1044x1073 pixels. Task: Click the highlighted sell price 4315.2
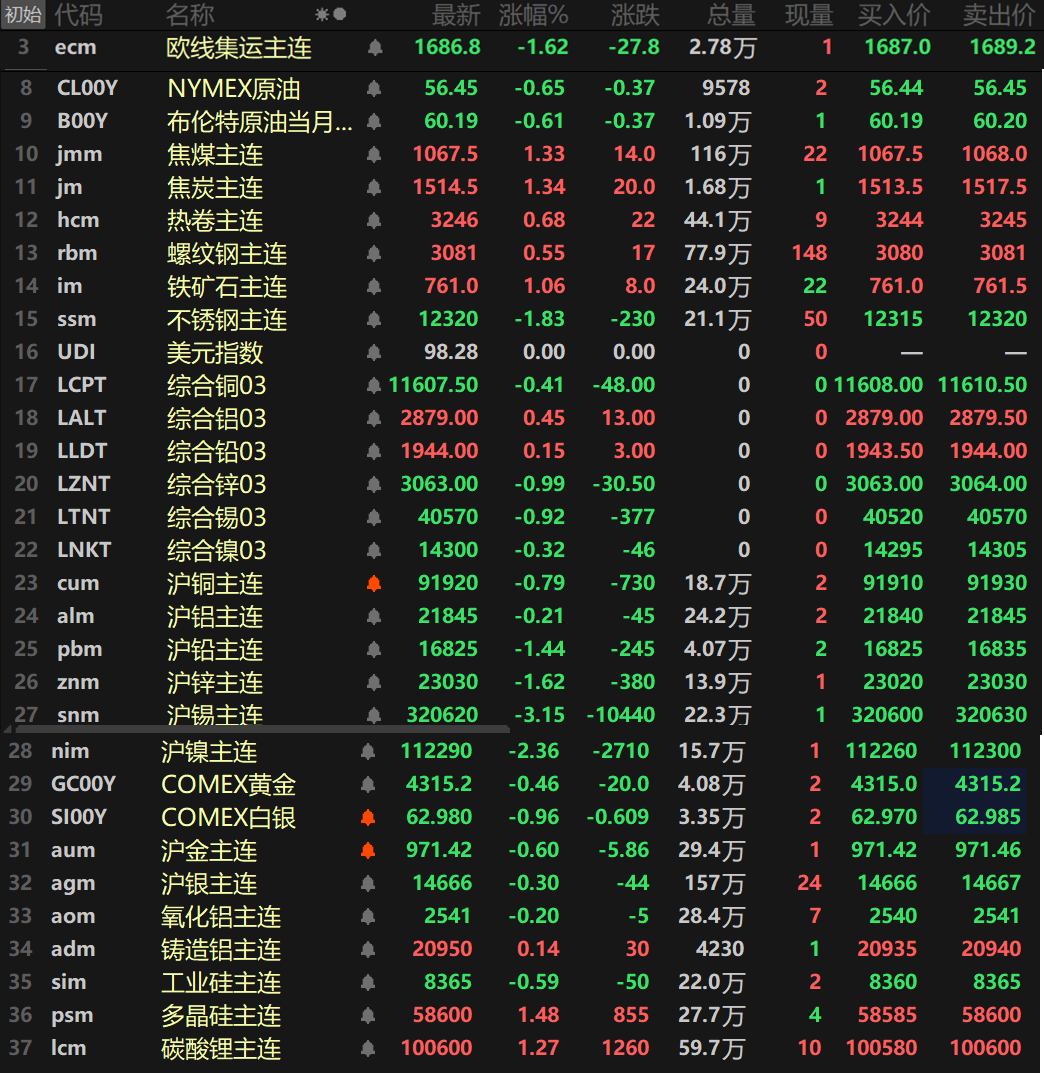pyautogui.click(x=987, y=784)
